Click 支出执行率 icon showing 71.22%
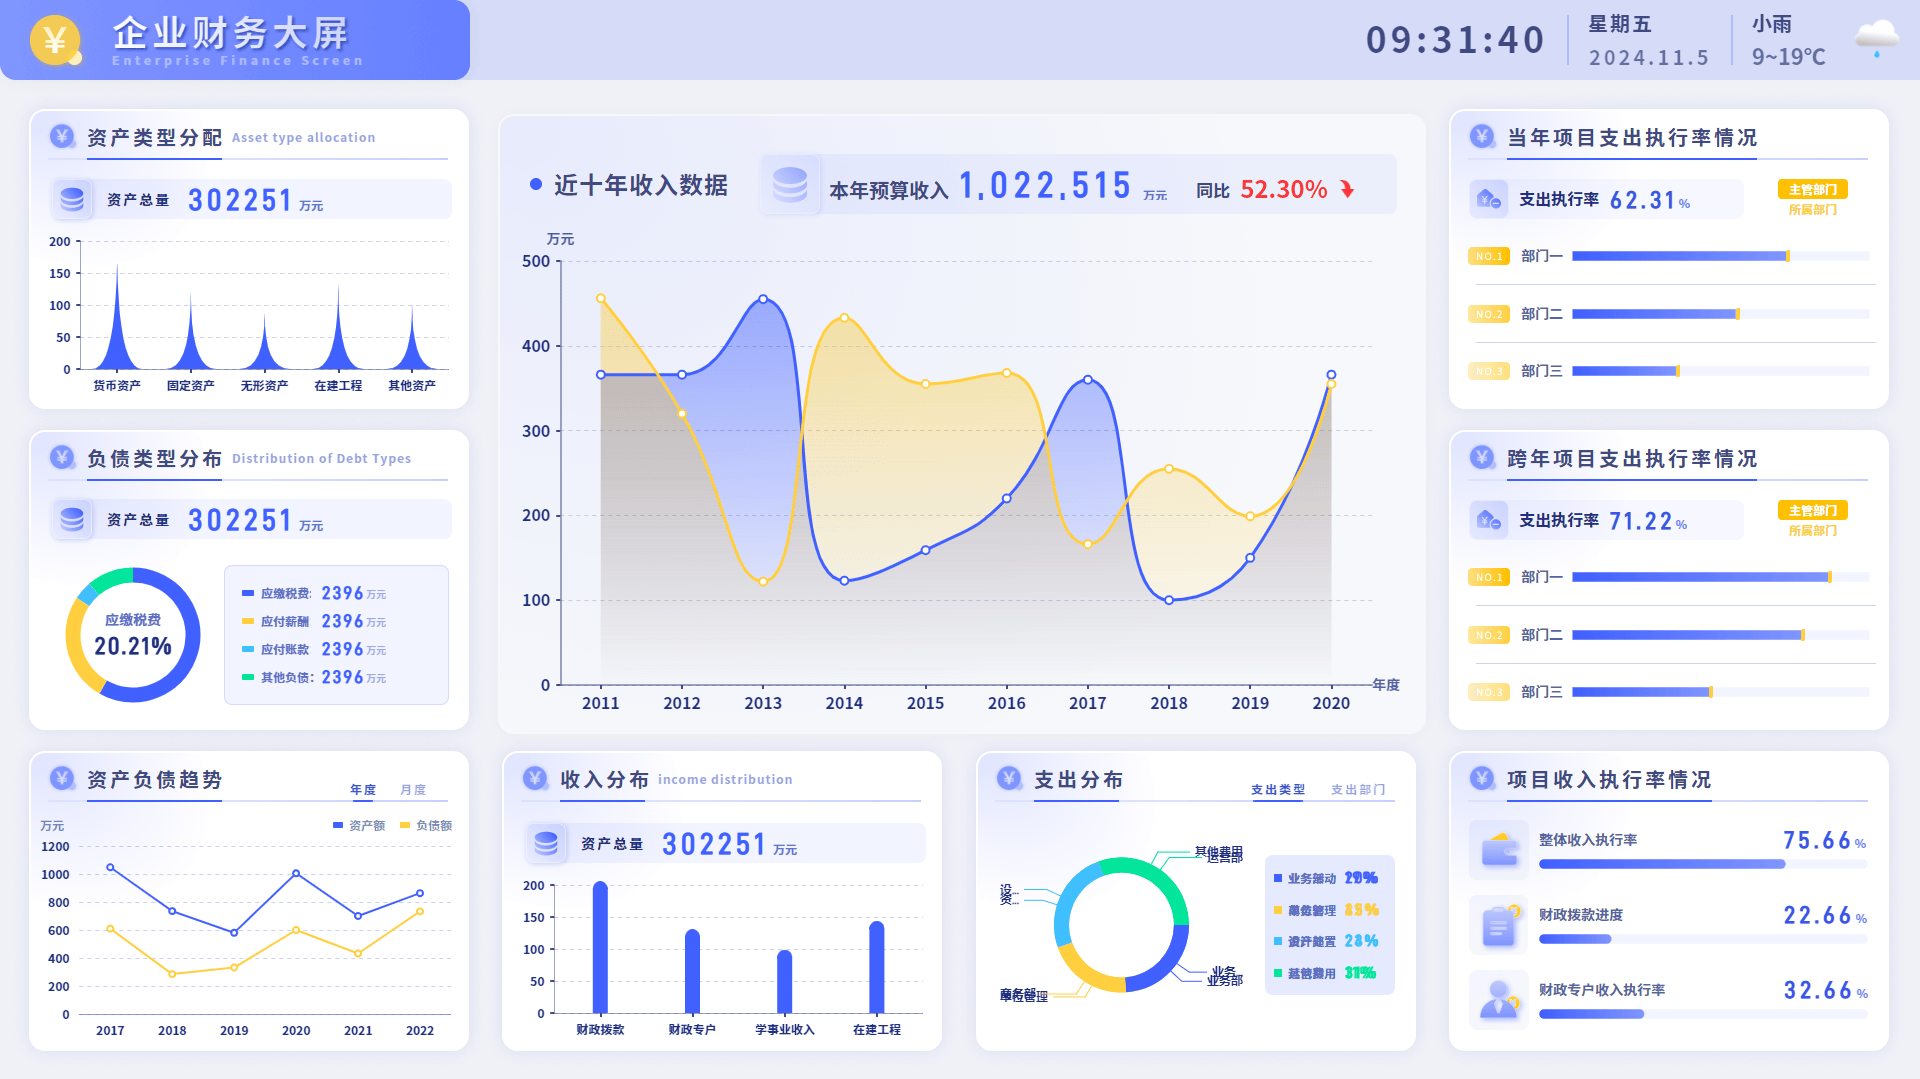Image resolution: width=1920 pixels, height=1079 pixels. click(x=1489, y=520)
